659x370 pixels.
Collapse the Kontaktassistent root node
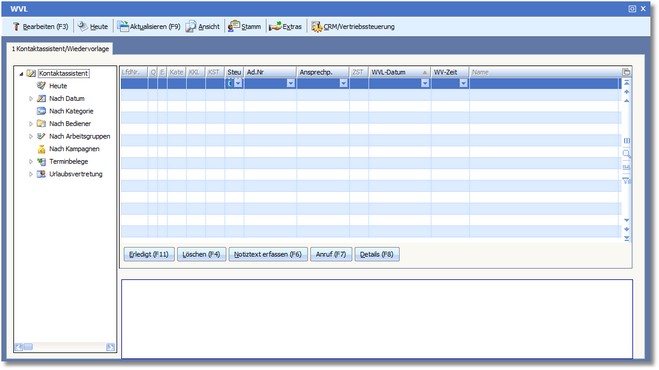(21, 74)
